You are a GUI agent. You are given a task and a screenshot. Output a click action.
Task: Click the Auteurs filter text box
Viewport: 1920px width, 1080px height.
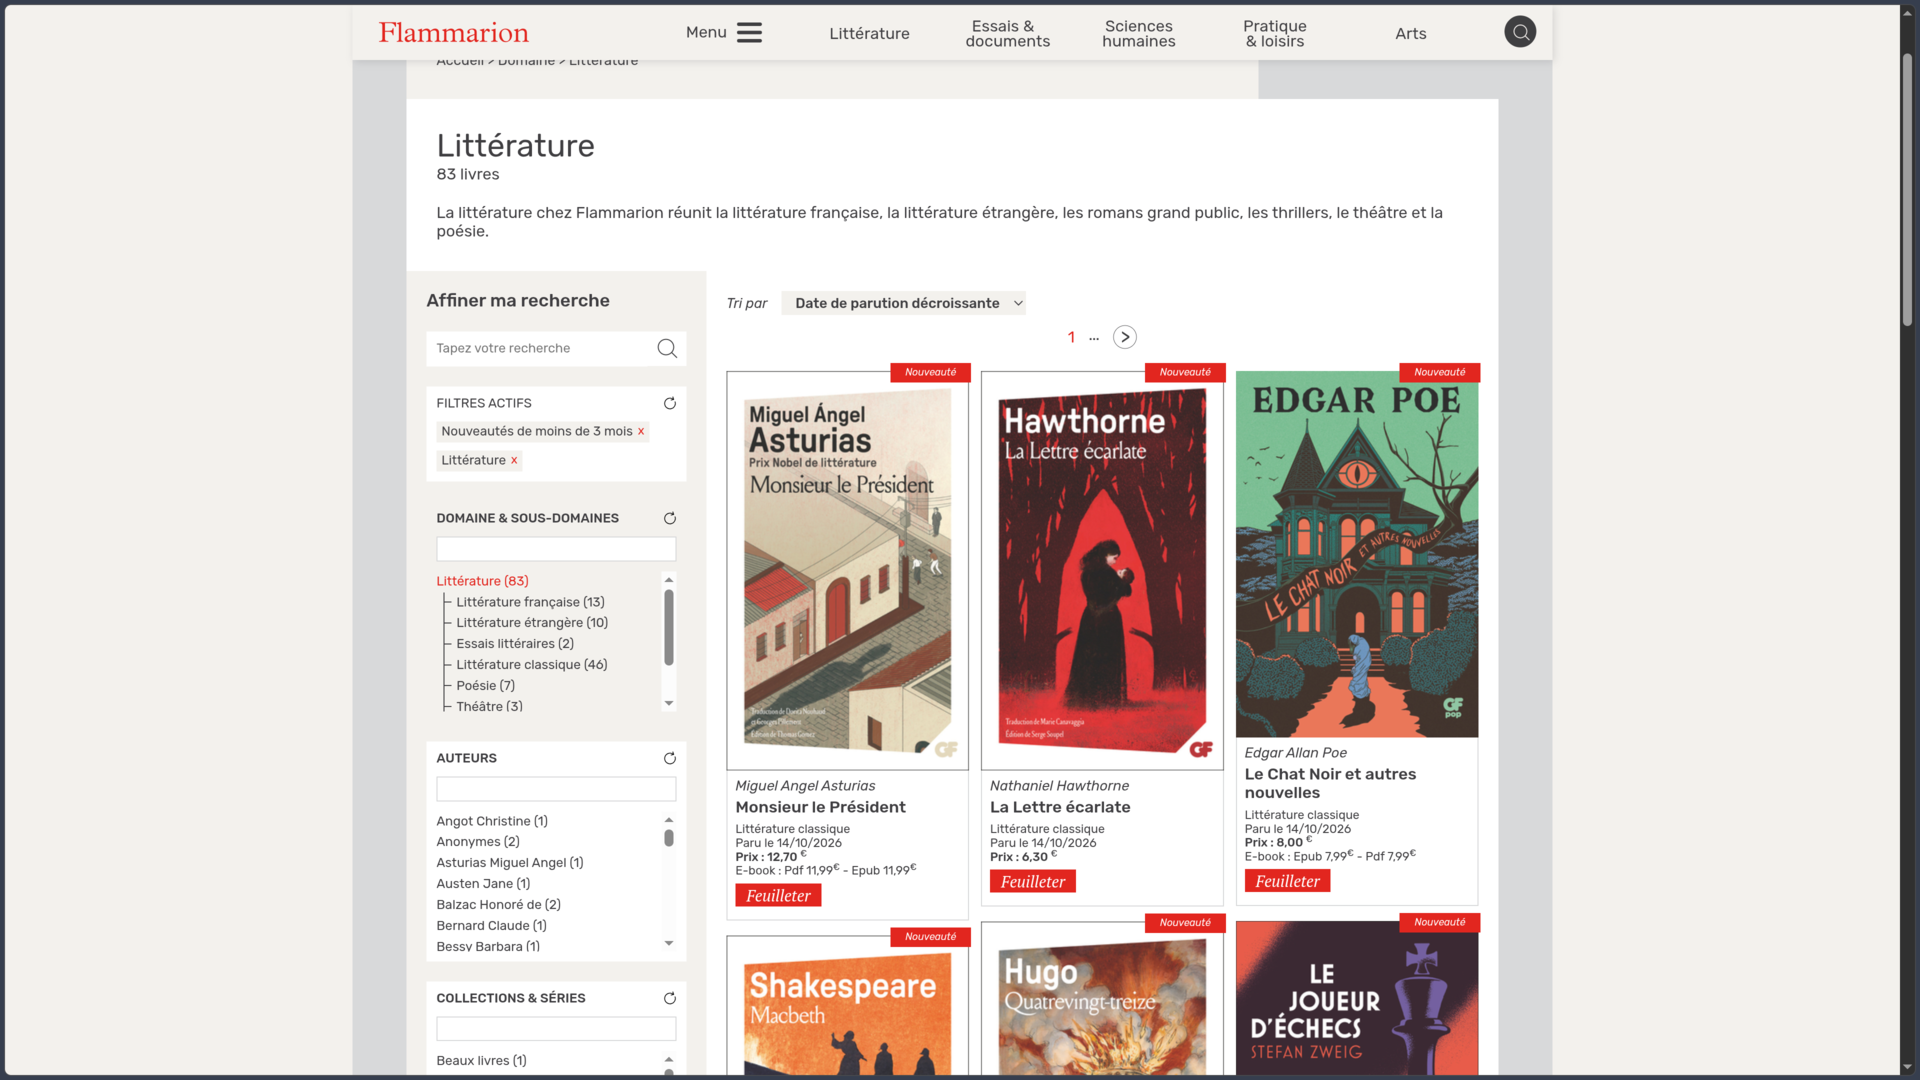556,789
